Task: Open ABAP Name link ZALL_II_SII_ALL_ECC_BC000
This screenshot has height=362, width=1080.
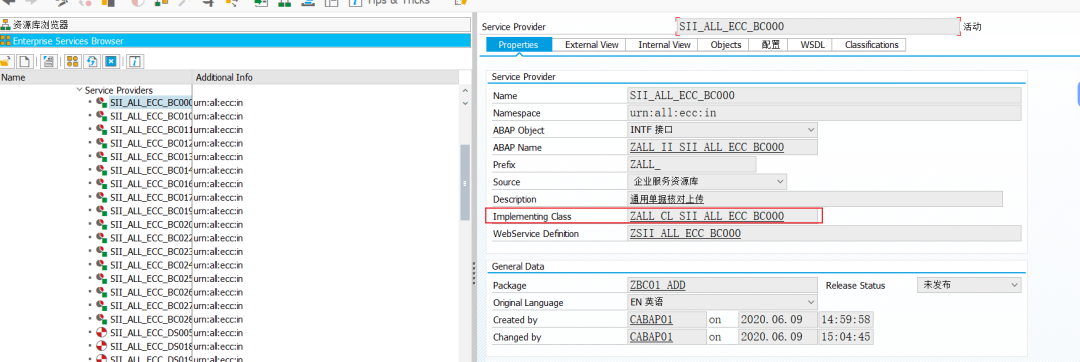Action: pos(707,147)
